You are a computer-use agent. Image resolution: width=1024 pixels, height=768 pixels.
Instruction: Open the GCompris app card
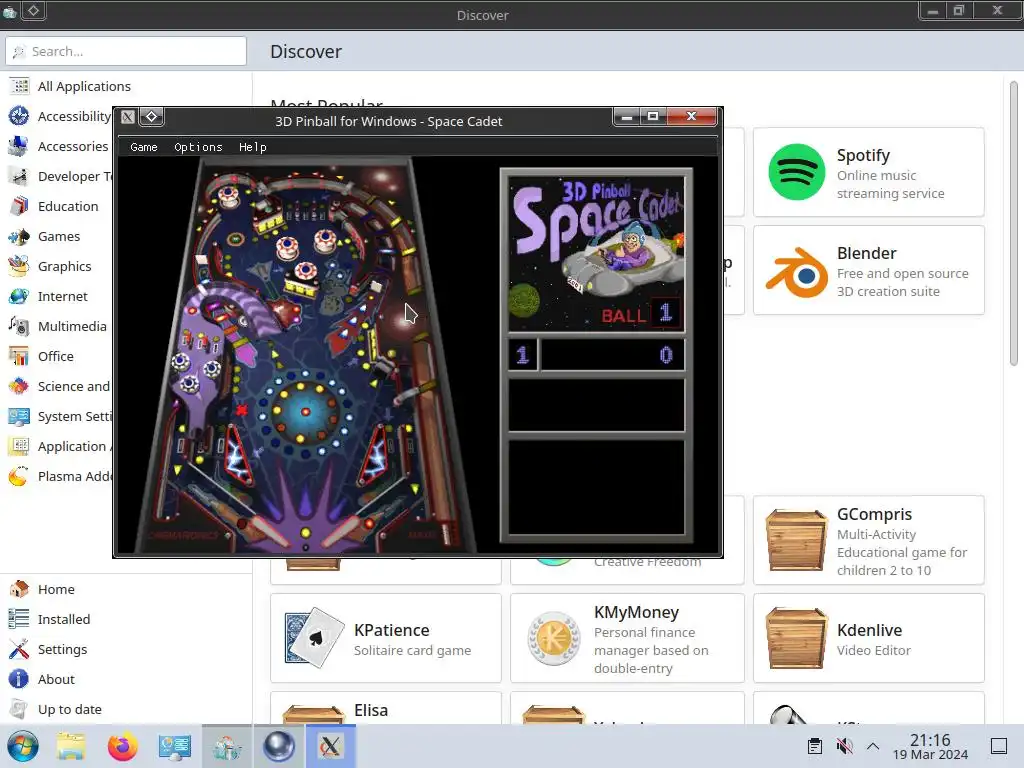click(869, 540)
